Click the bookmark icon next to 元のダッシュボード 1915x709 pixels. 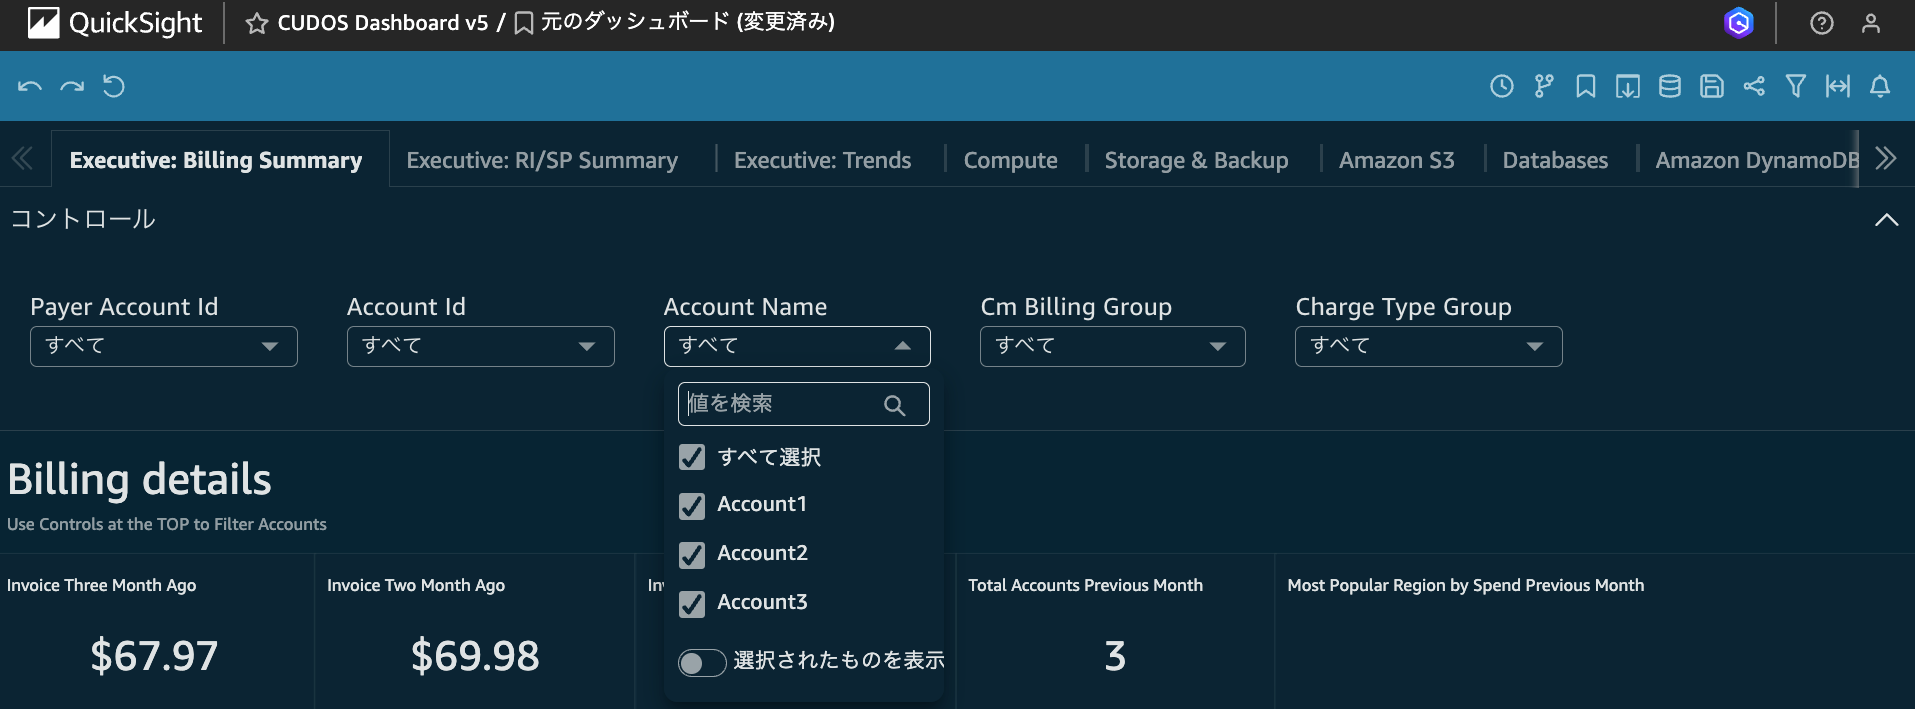pos(523,23)
